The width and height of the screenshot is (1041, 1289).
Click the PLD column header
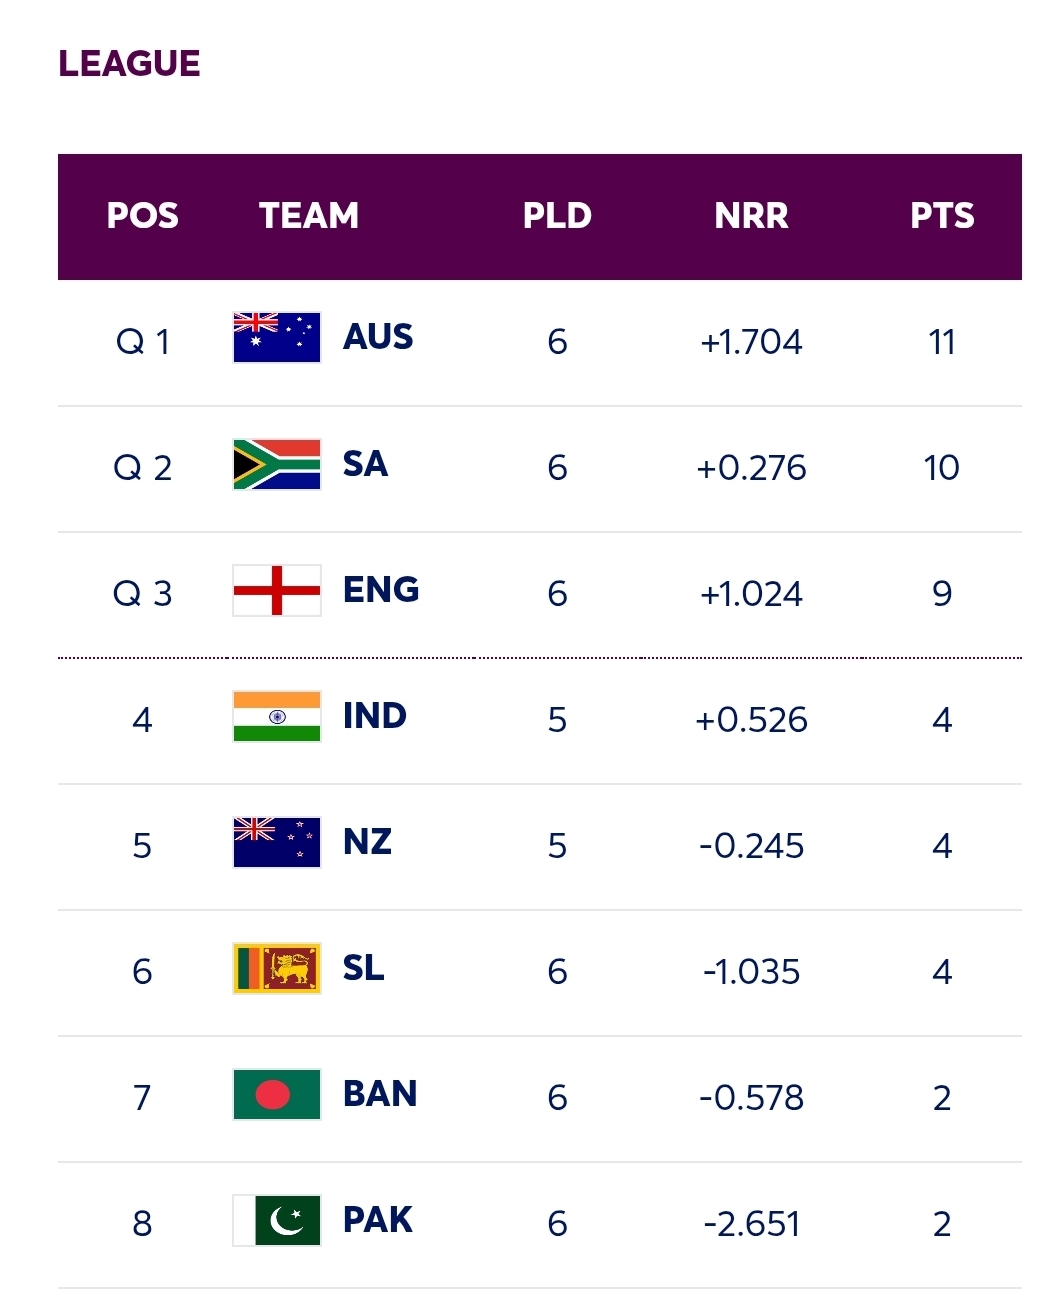coord(557,216)
